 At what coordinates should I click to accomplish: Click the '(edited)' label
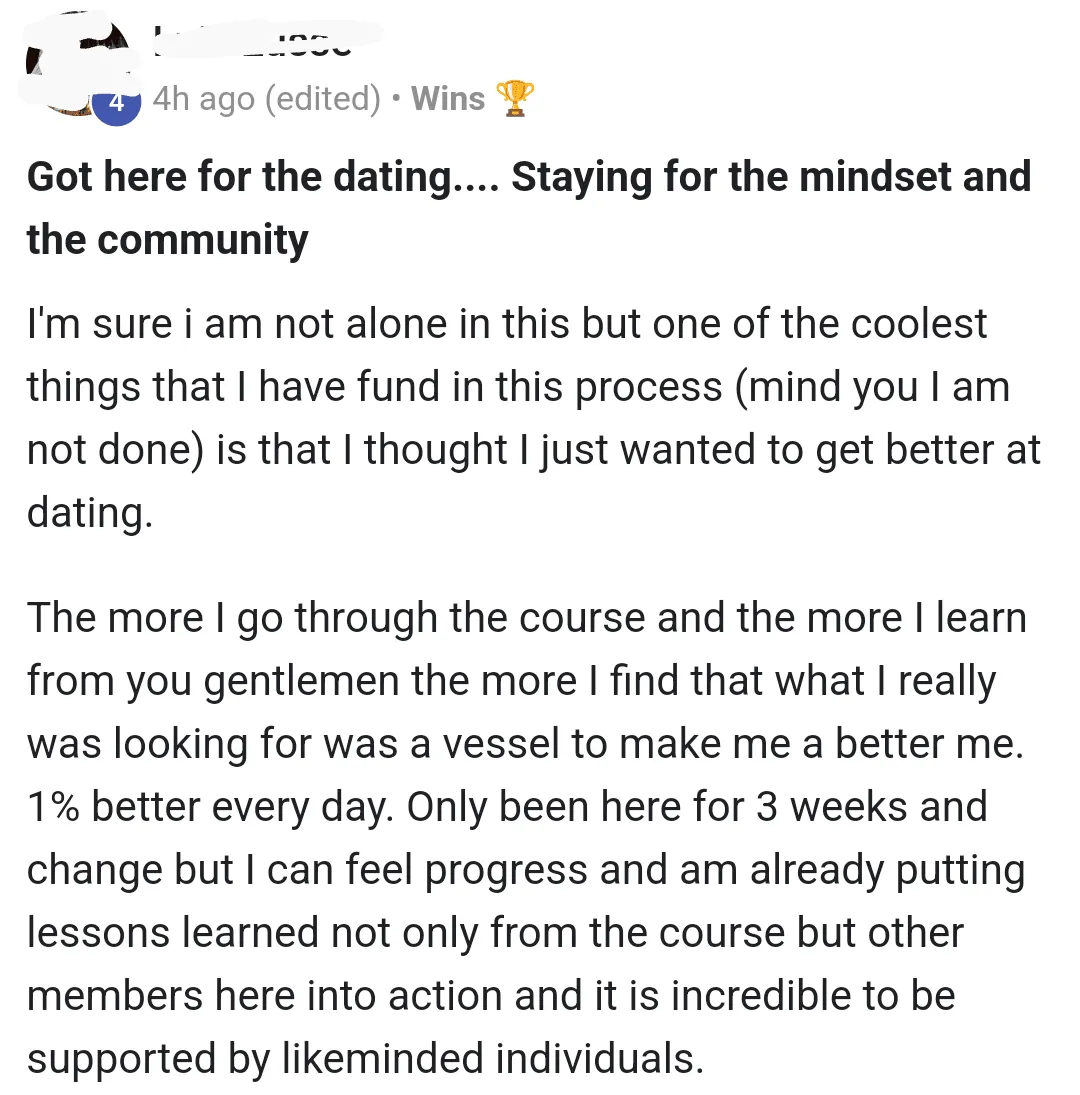322,98
